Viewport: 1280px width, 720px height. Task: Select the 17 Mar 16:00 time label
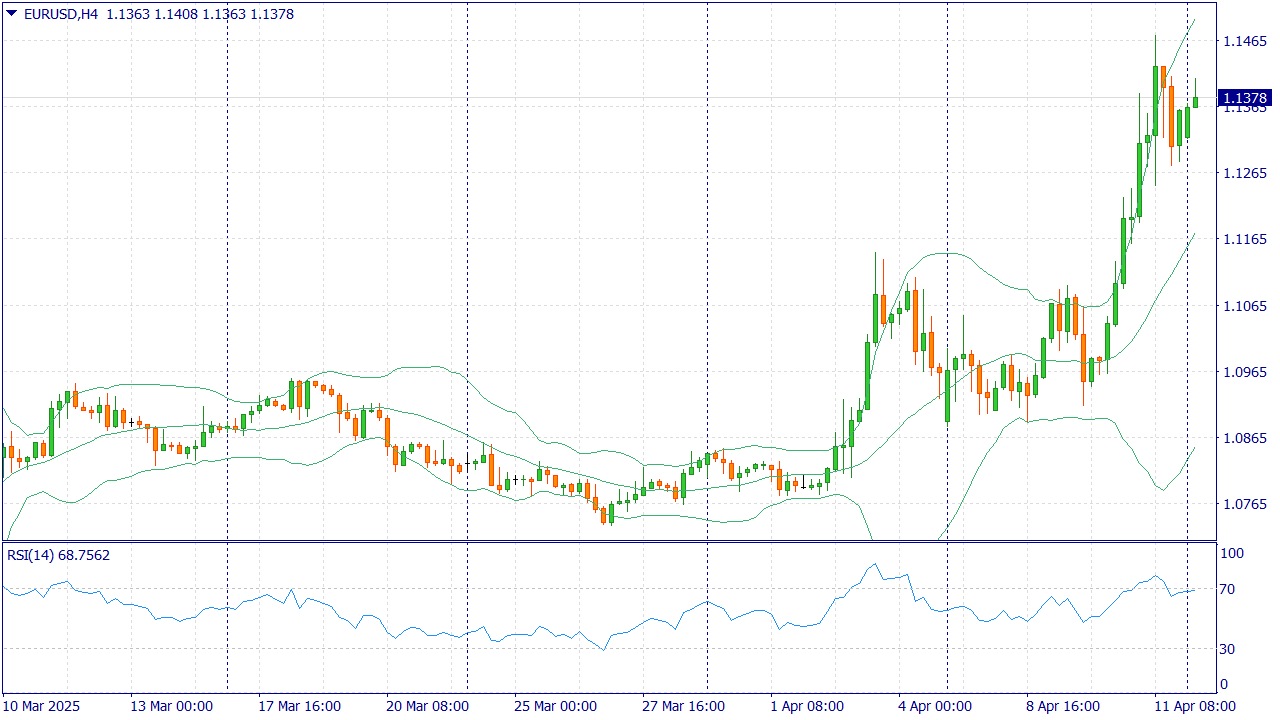299,706
